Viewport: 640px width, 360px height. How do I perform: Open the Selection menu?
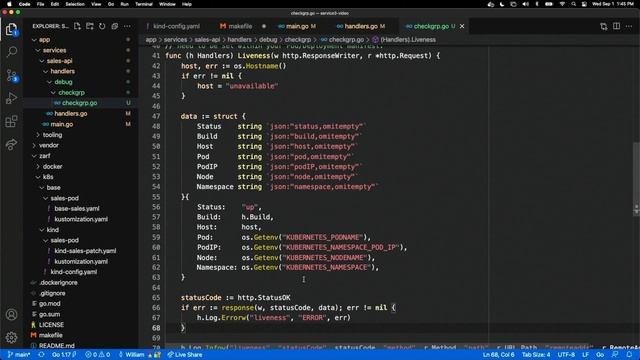[x=75, y=4]
